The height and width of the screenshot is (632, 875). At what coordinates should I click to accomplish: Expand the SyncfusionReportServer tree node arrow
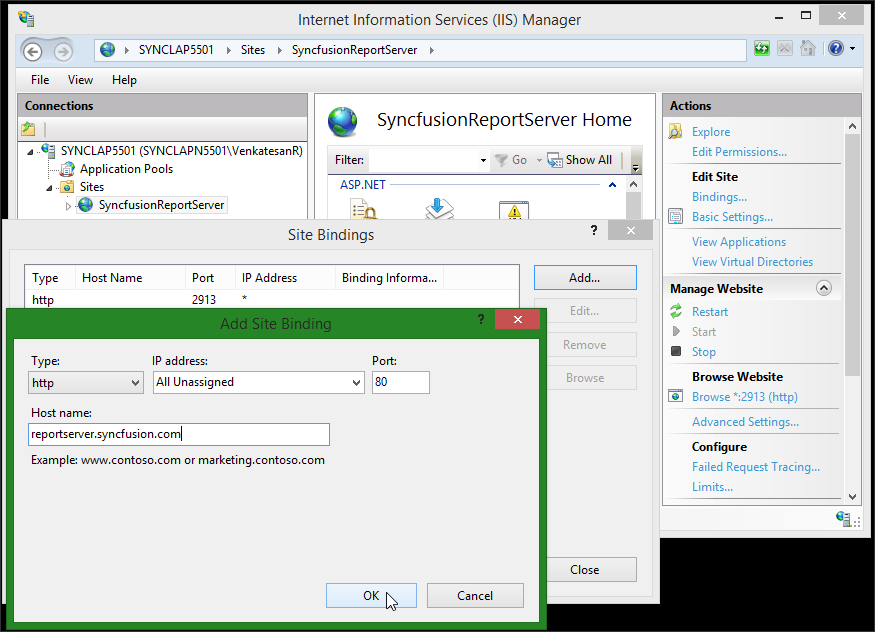[x=68, y=206]
